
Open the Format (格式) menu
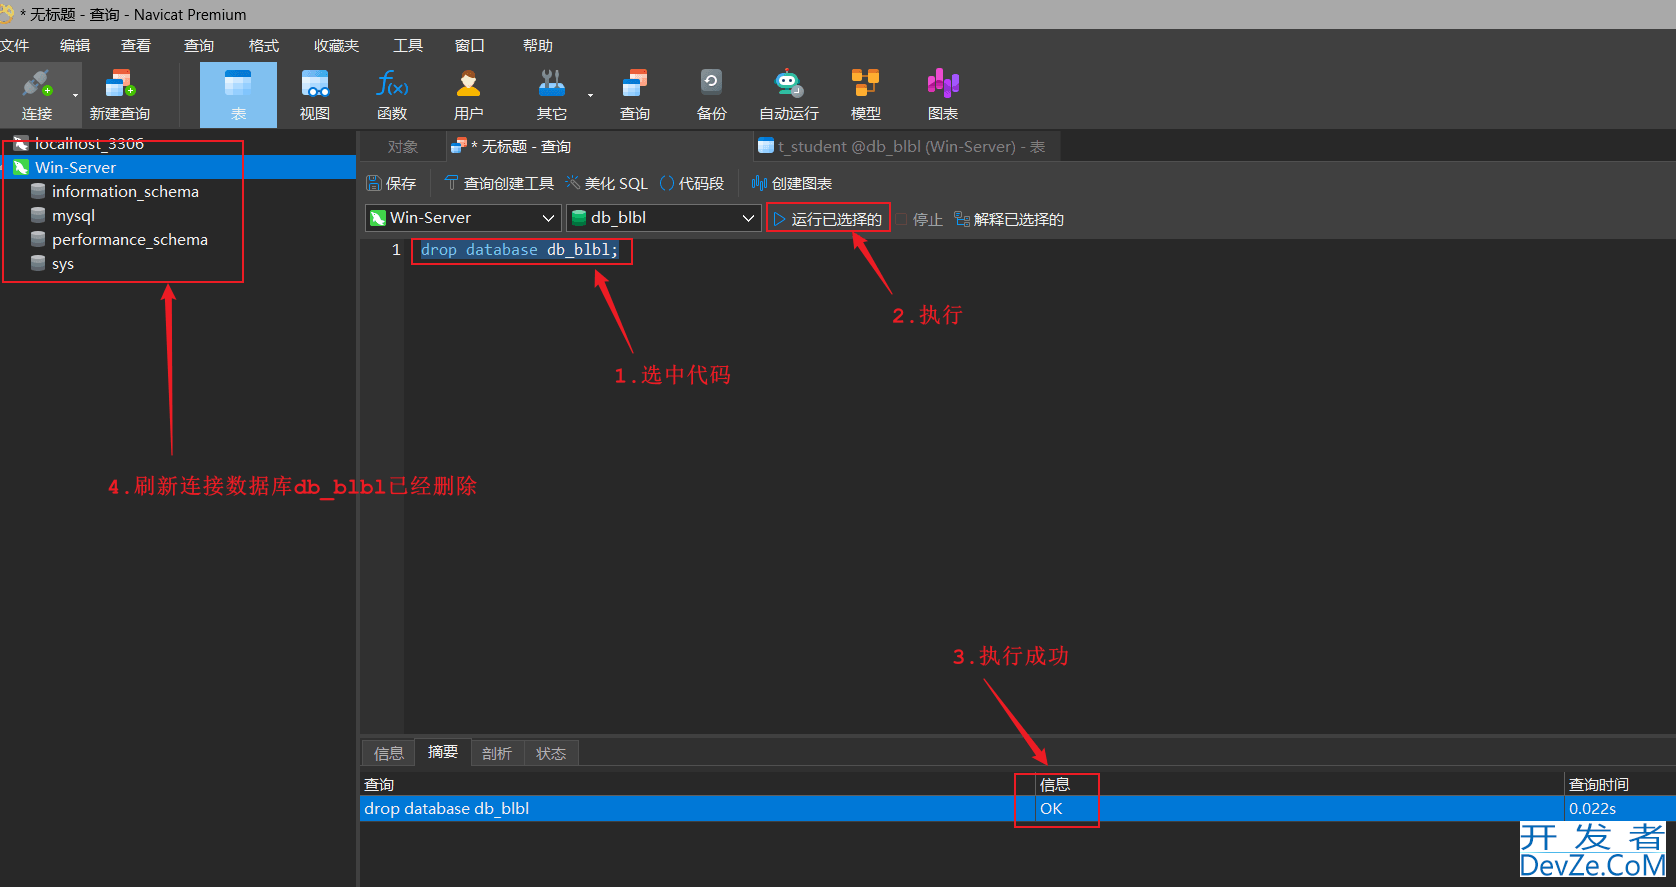[x=264, y=45]
